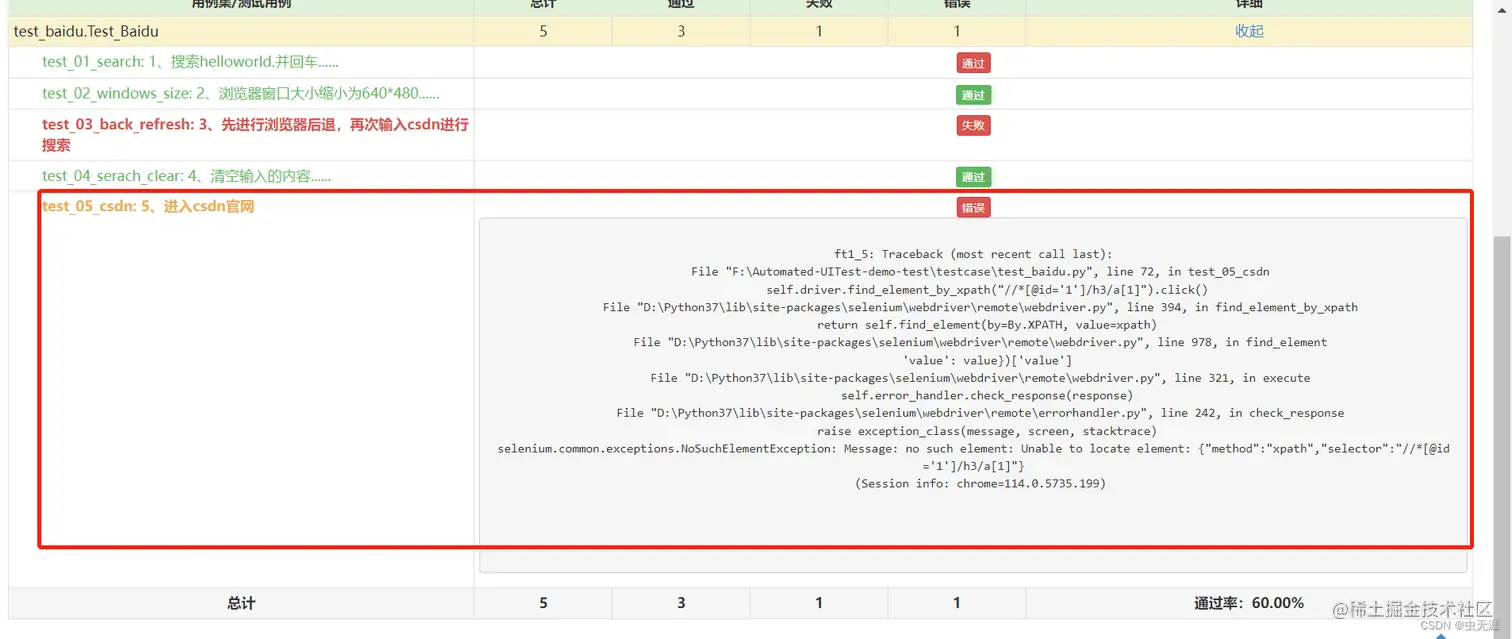Click the 错误 badge for test_05_csdn
This screenshot has height=639, width=1512.
click(973, 208)
